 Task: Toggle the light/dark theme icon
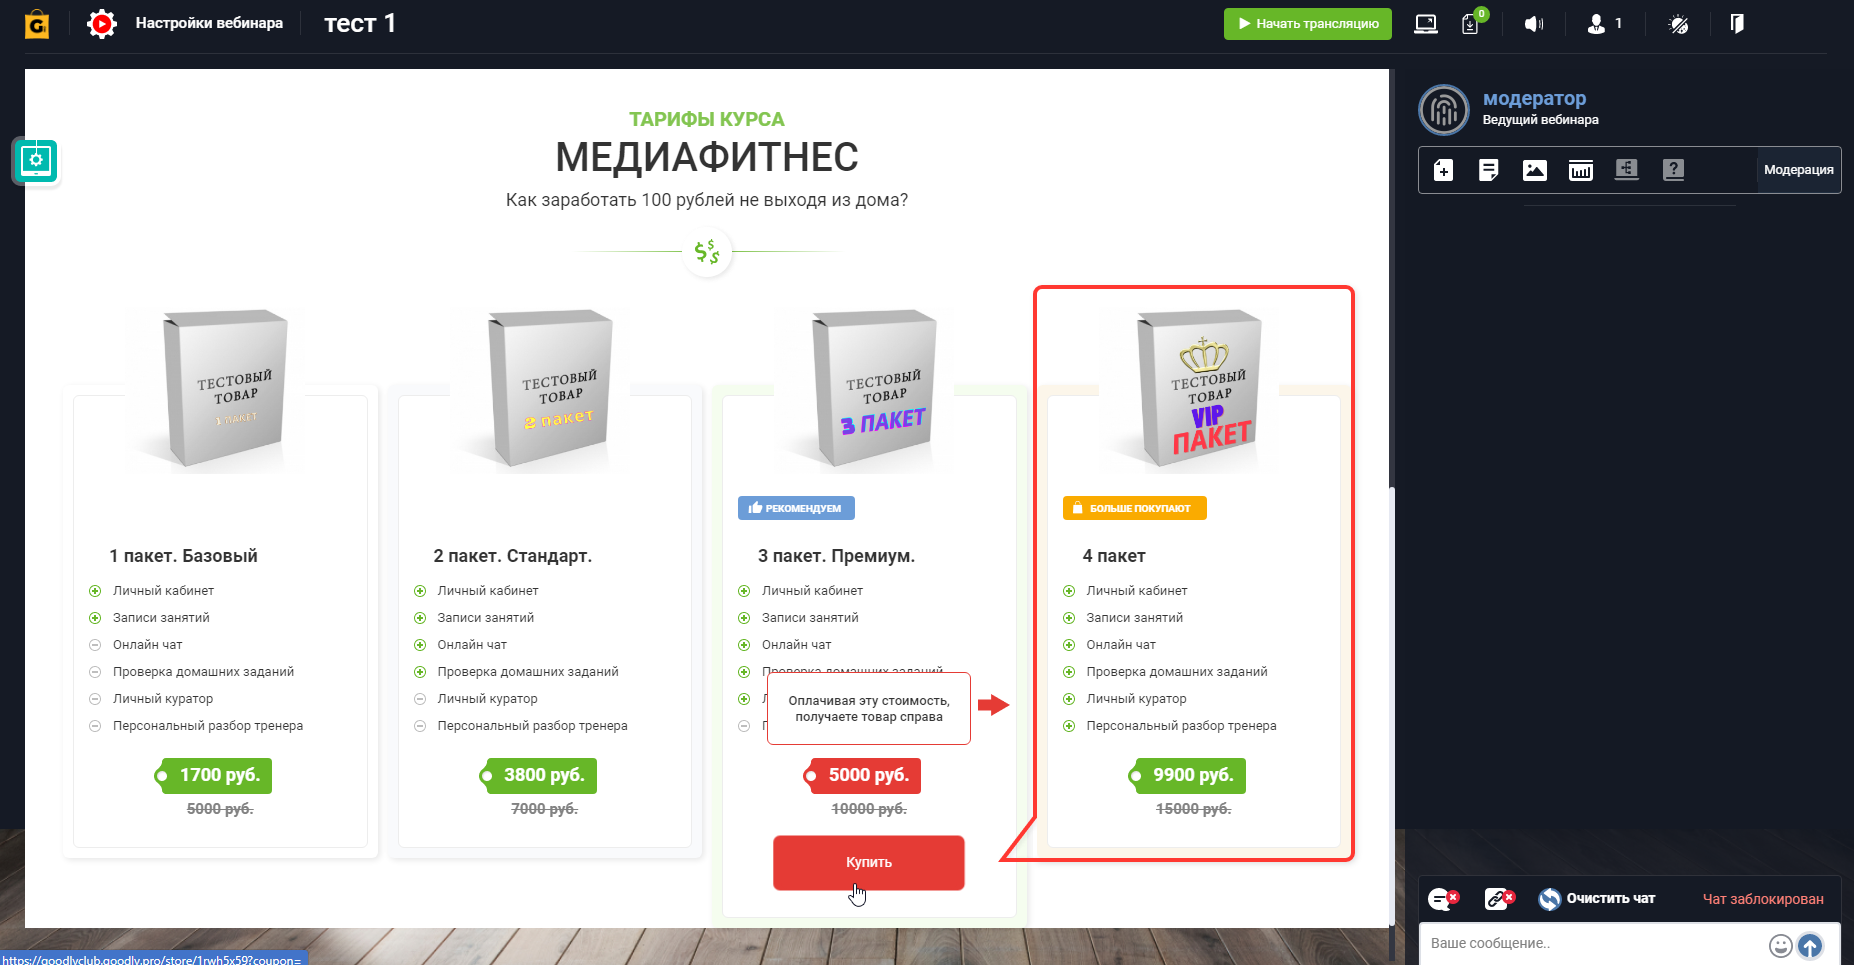pyautogui.click(x=1679, y=24)
